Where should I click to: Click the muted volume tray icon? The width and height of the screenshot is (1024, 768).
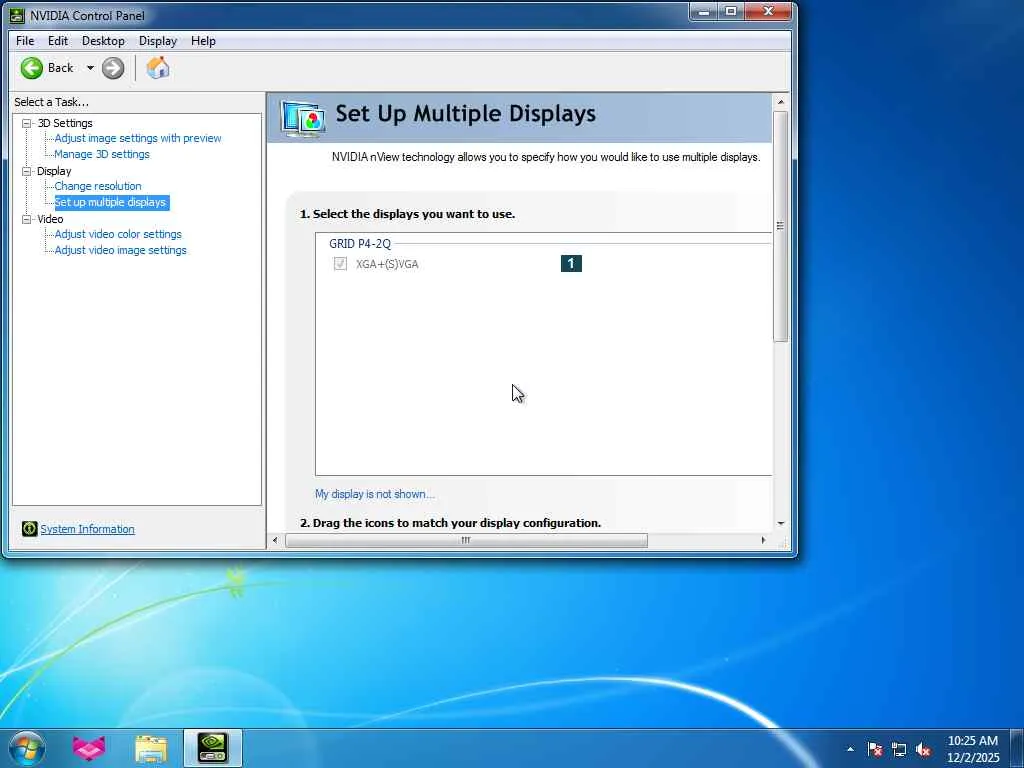click(923, 749)
